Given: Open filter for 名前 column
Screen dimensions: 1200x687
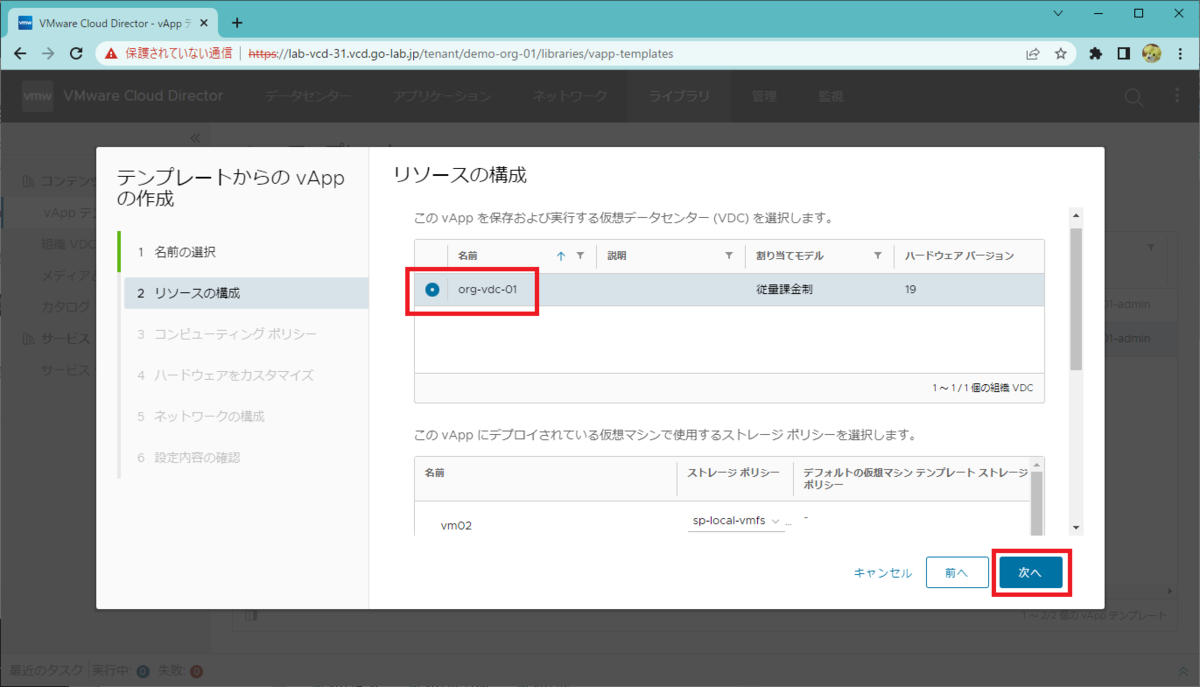Looking at the screenshot, I should (580, 256).
